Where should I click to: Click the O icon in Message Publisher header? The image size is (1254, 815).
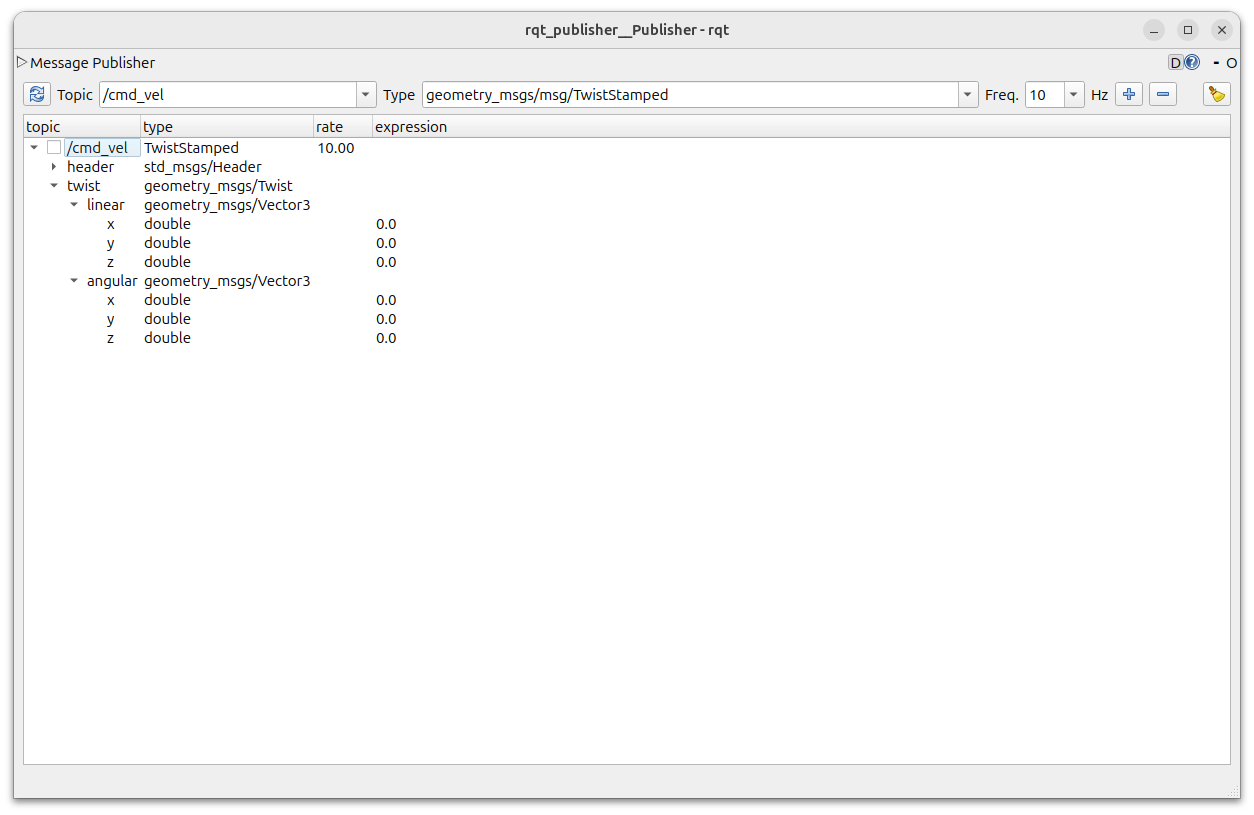[x=1232, y=63]
